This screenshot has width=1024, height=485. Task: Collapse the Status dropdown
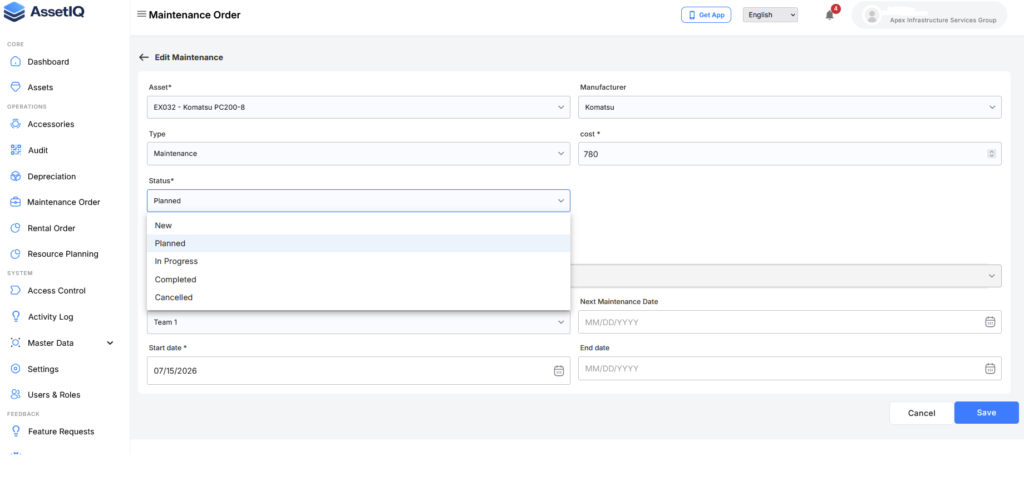[x=359, y=200]
